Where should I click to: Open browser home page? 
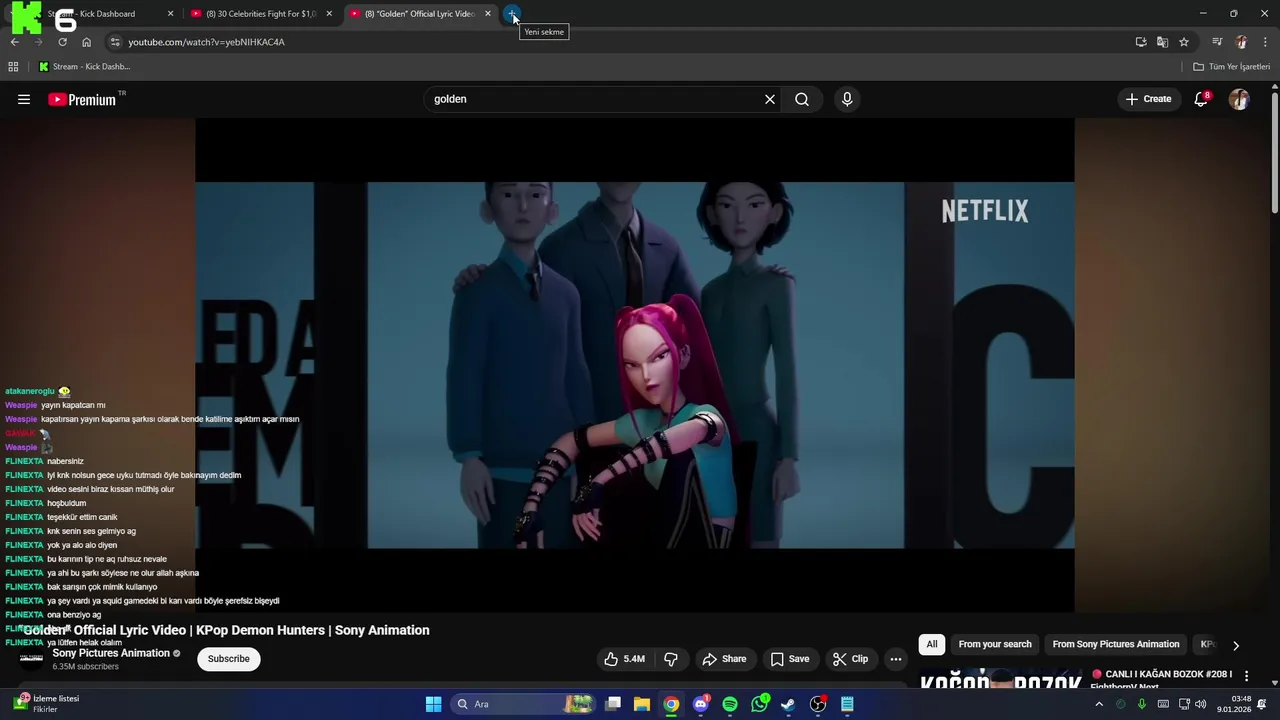pyautogui.click(x=86, y=42)
